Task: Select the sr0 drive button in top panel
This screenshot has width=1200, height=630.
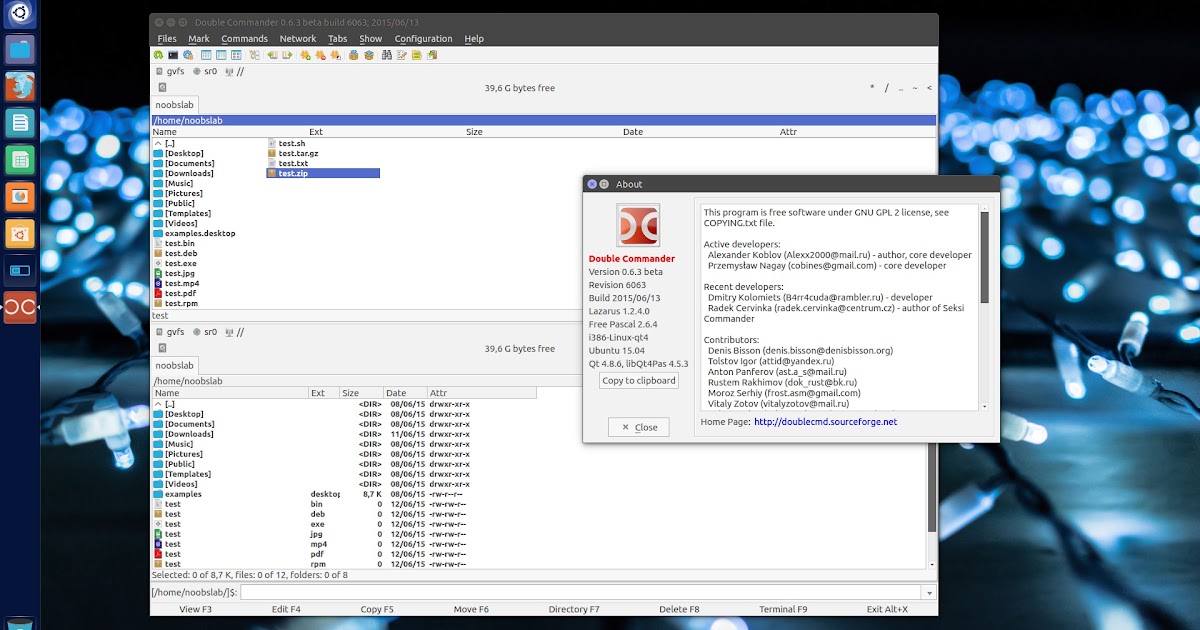Action: (205, 71)
